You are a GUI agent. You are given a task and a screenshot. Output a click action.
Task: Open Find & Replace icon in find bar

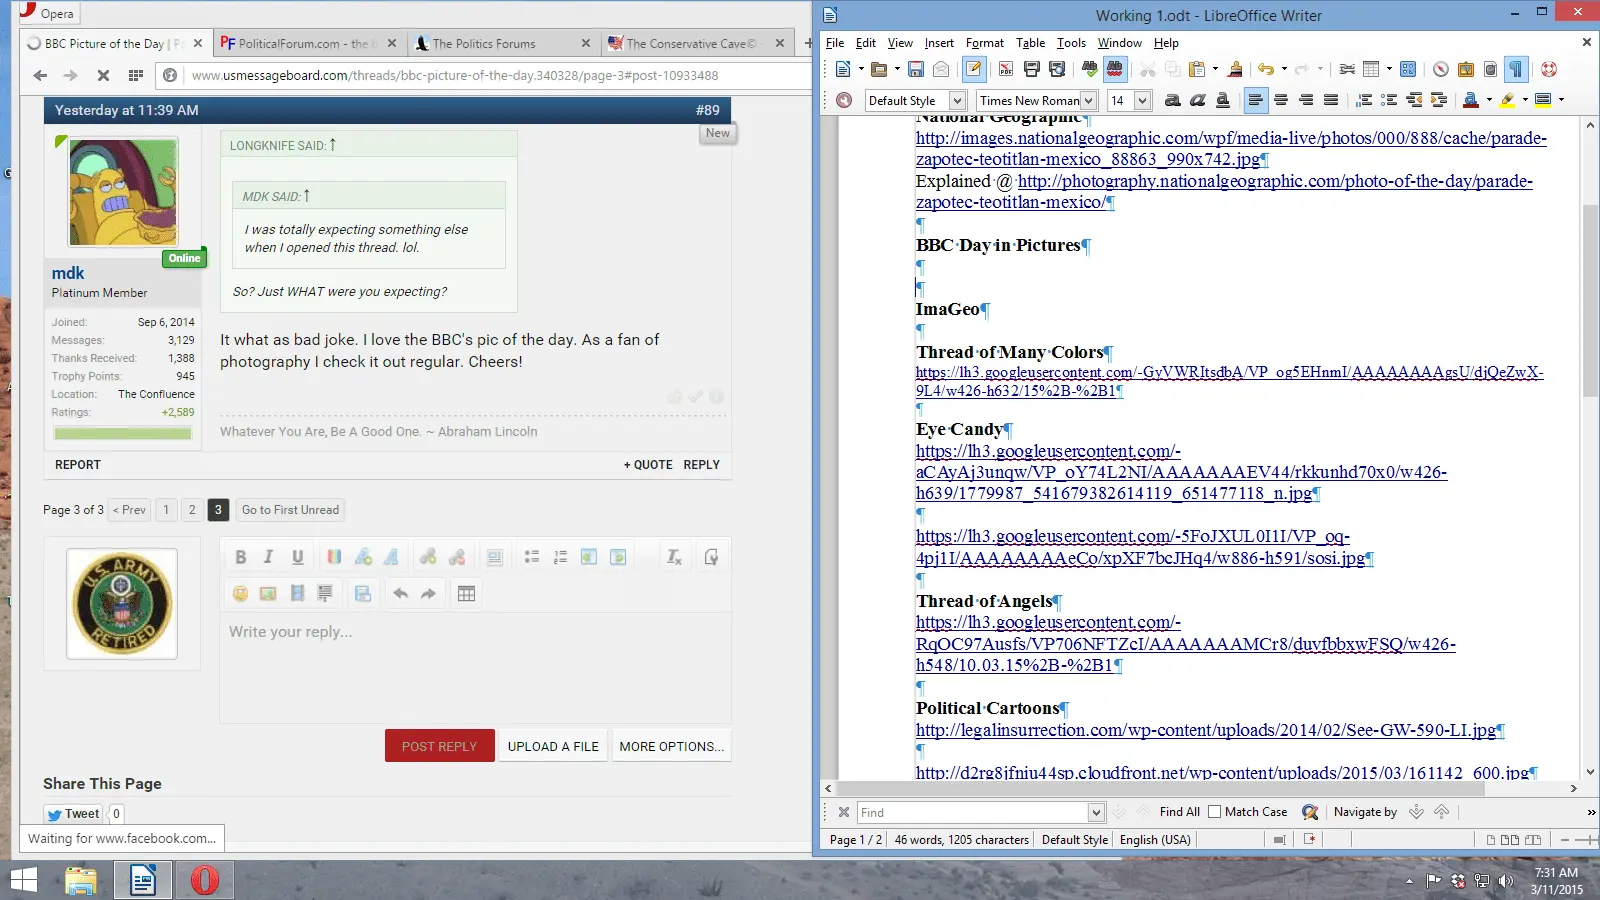click(1310, 812)
